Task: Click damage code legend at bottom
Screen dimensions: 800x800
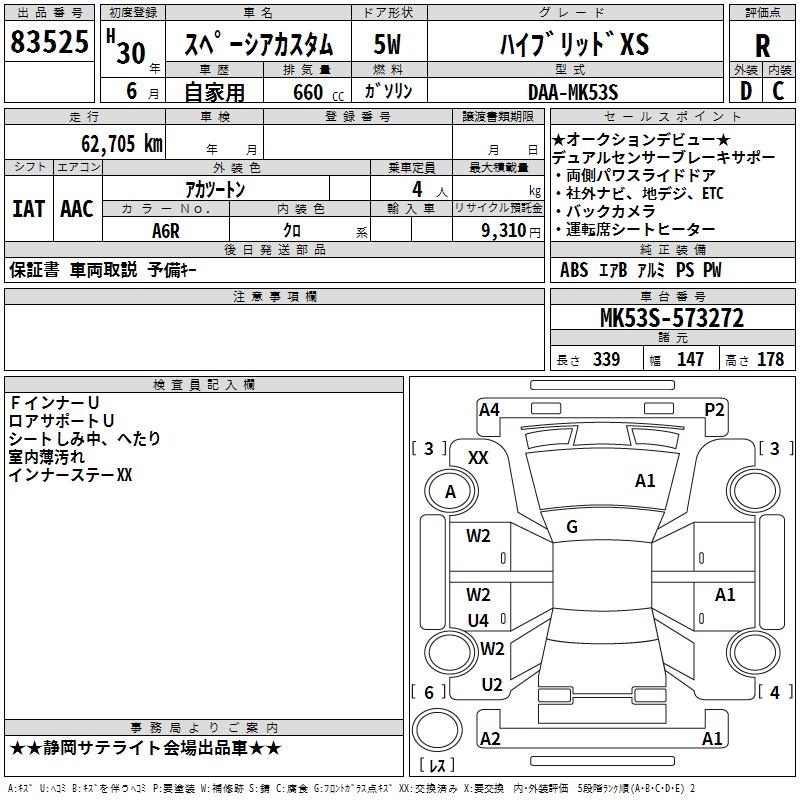Action: tap(351, 788)
